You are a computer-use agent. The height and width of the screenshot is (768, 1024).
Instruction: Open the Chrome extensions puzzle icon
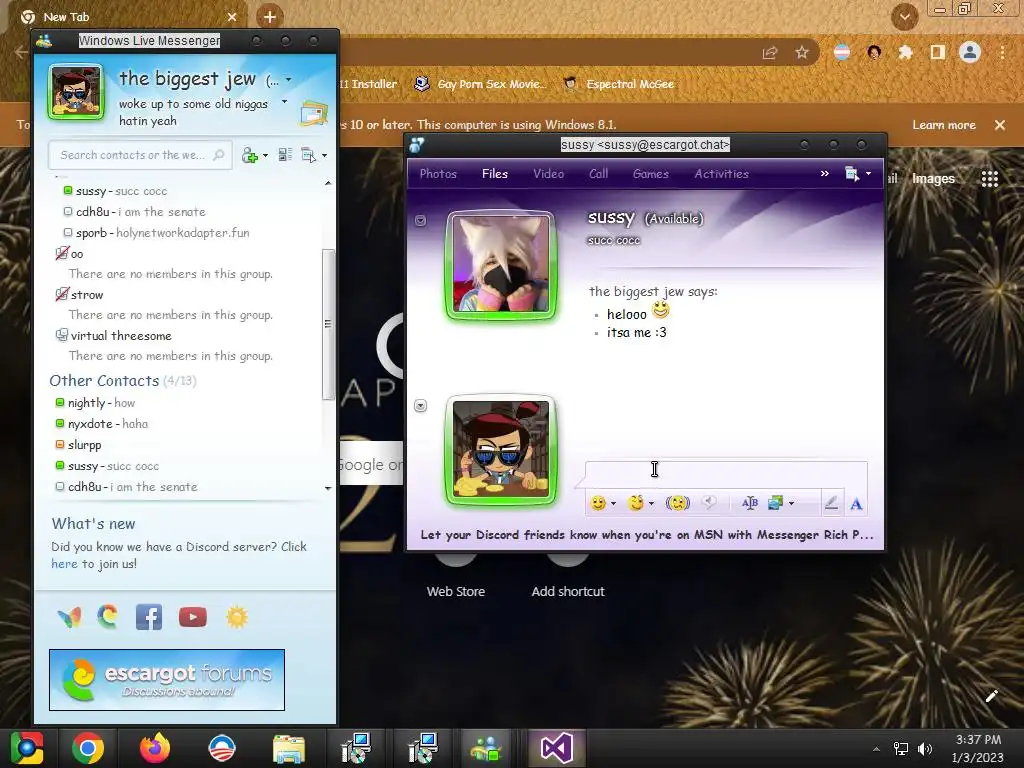(x=905, y=52)
